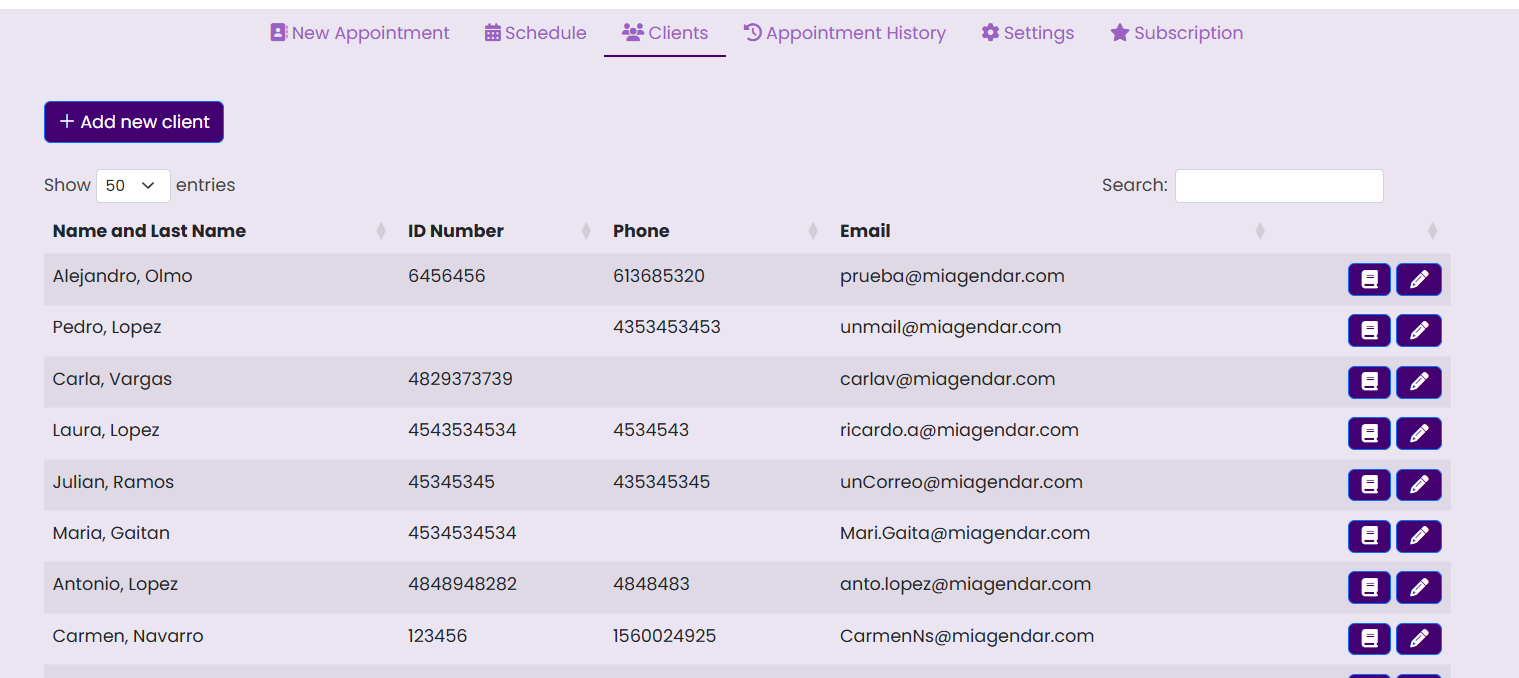Viewport: 1519px width, 678px height.
Task: Open the Show entries count dropdown
Action: pos(133,186)
